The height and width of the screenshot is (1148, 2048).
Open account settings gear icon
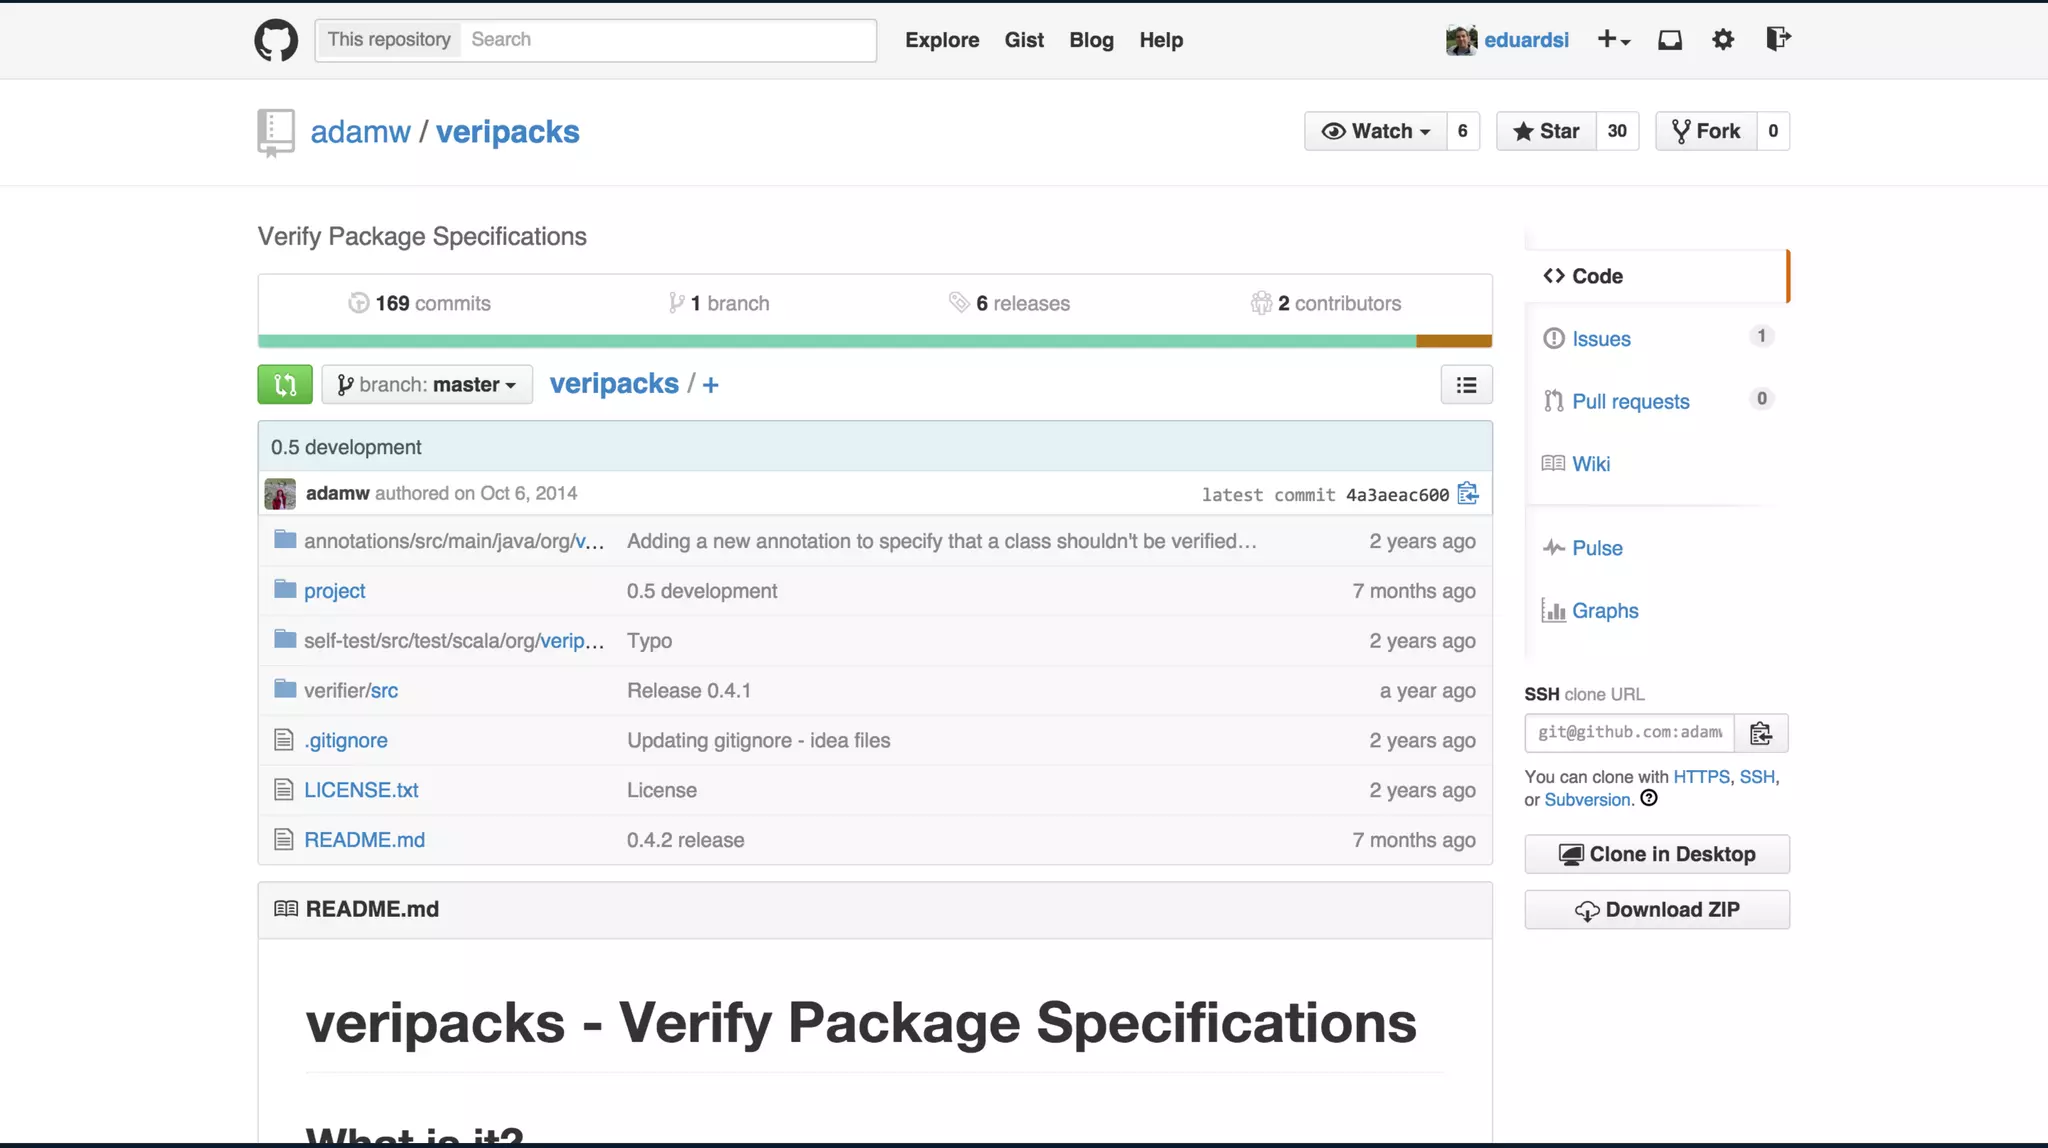(x=1722, y=40)
